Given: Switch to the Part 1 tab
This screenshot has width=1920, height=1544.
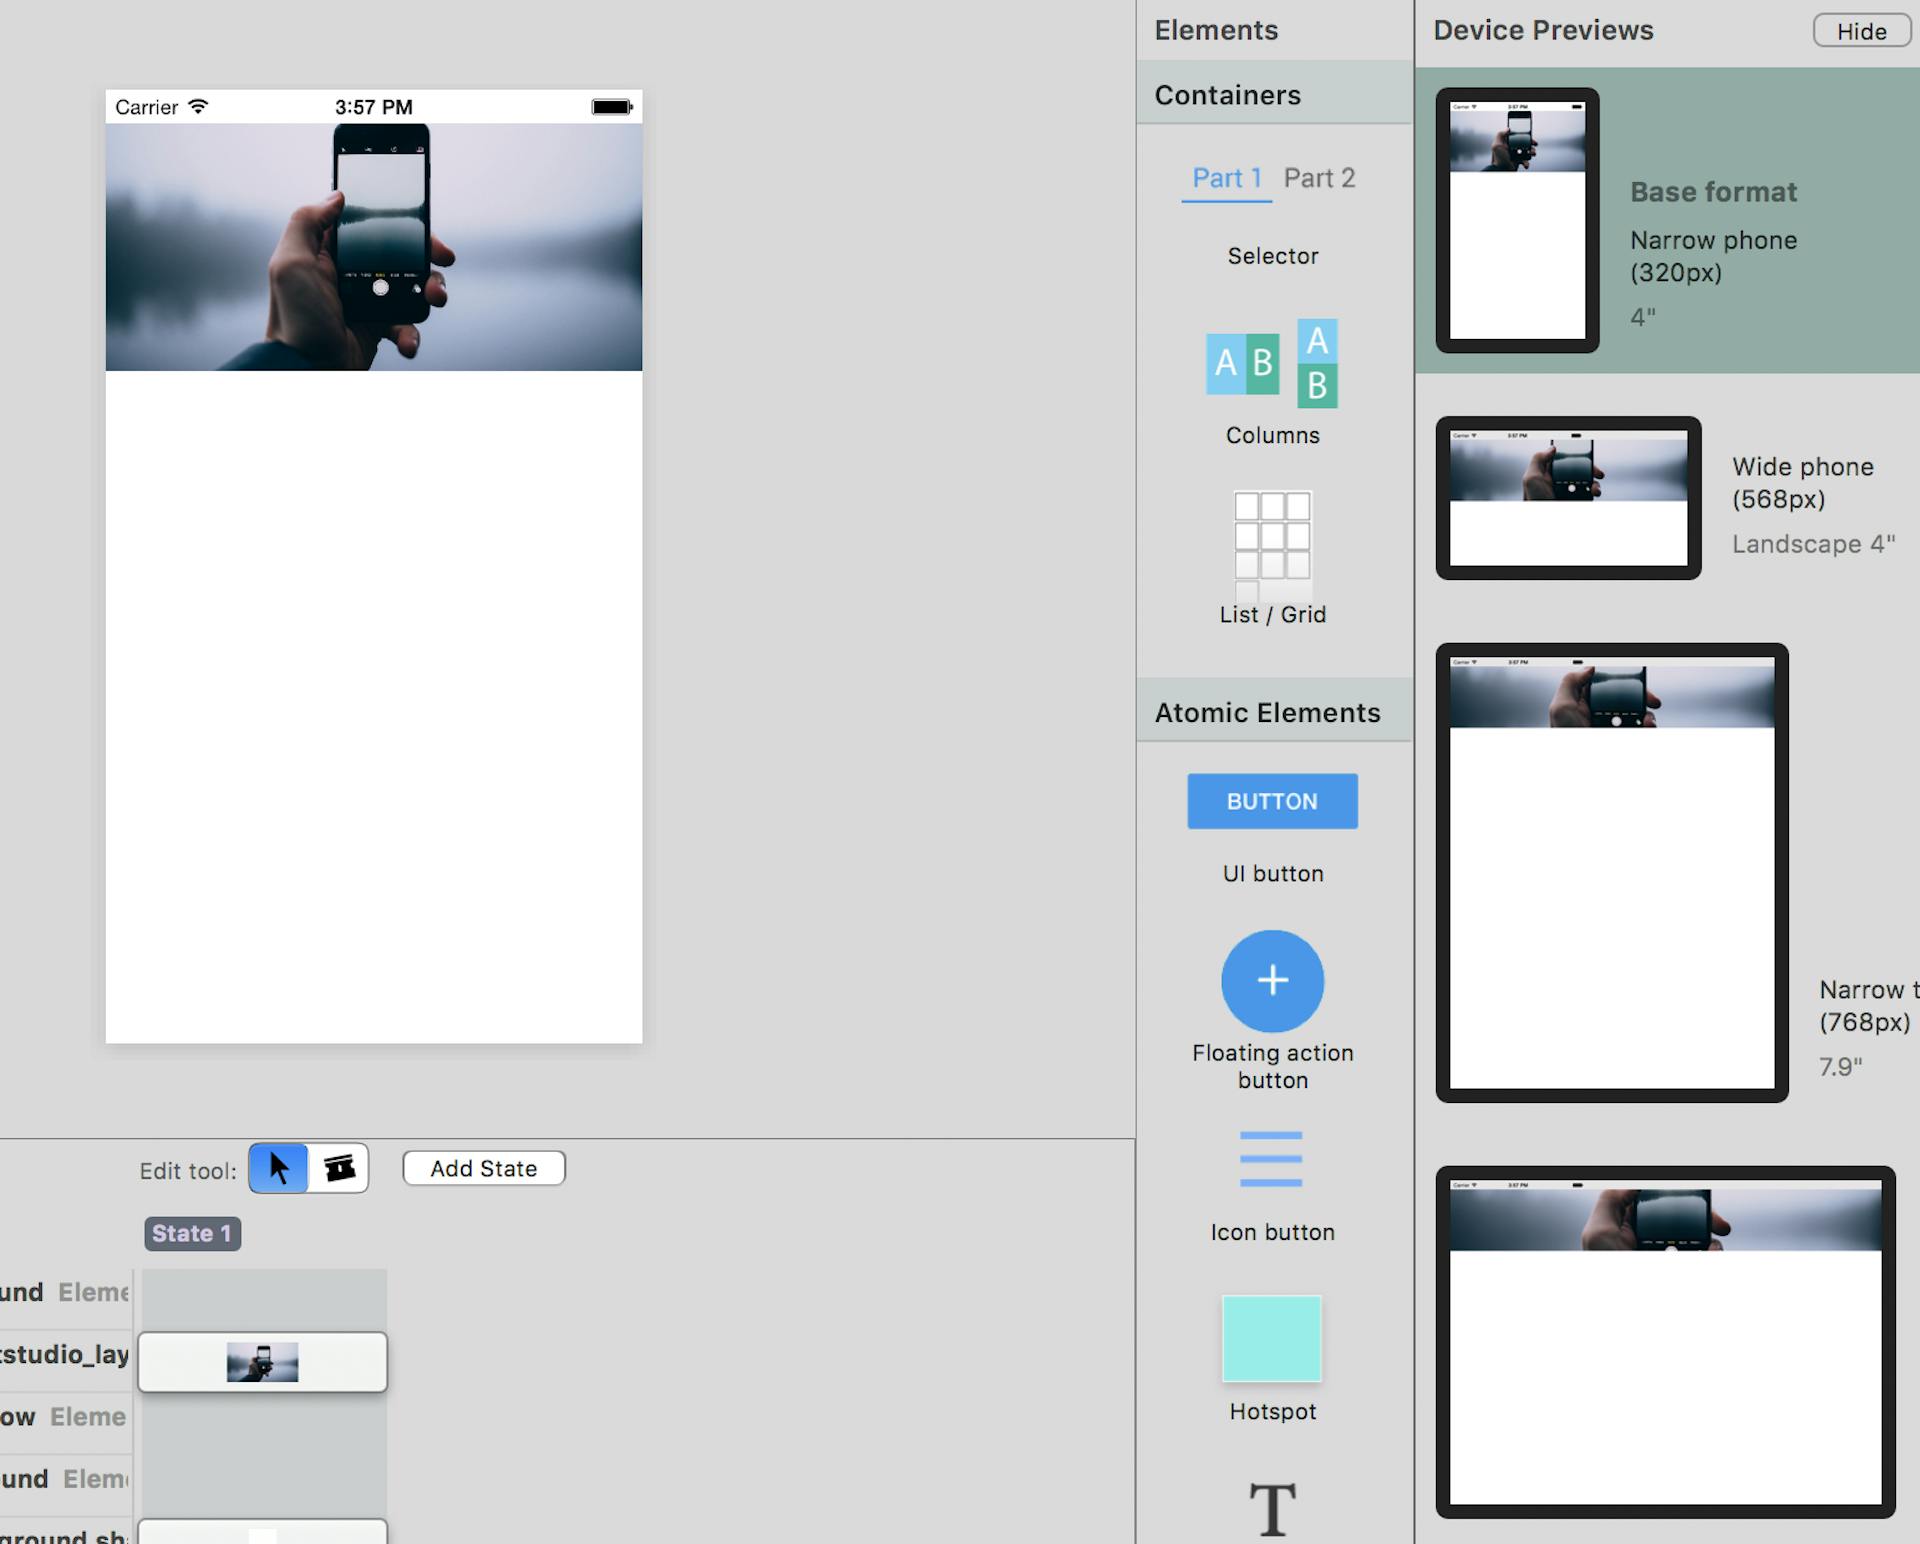Looking at the screenshot, I should [x=1226, y=177].
